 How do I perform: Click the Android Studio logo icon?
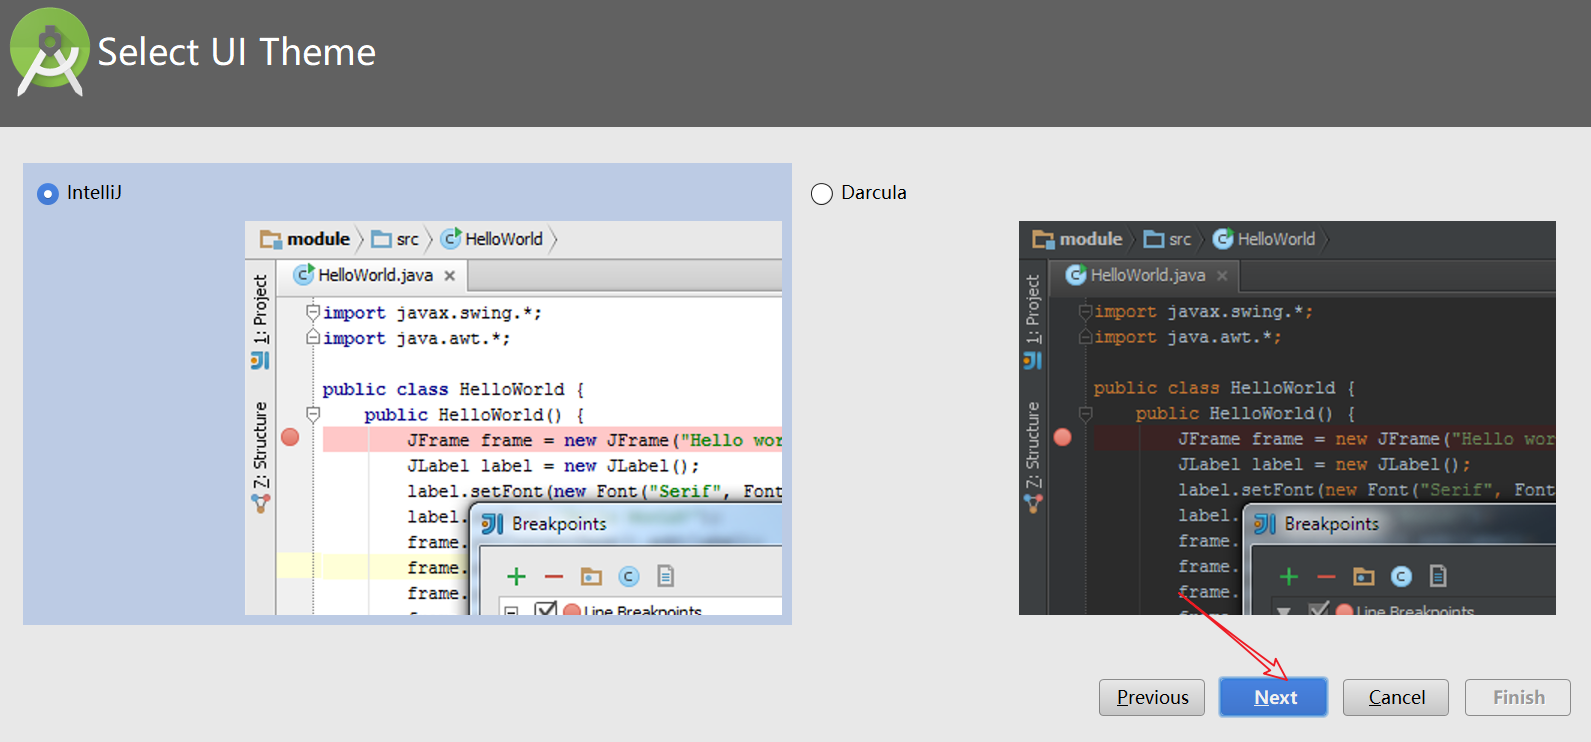[x=49, y=52]
